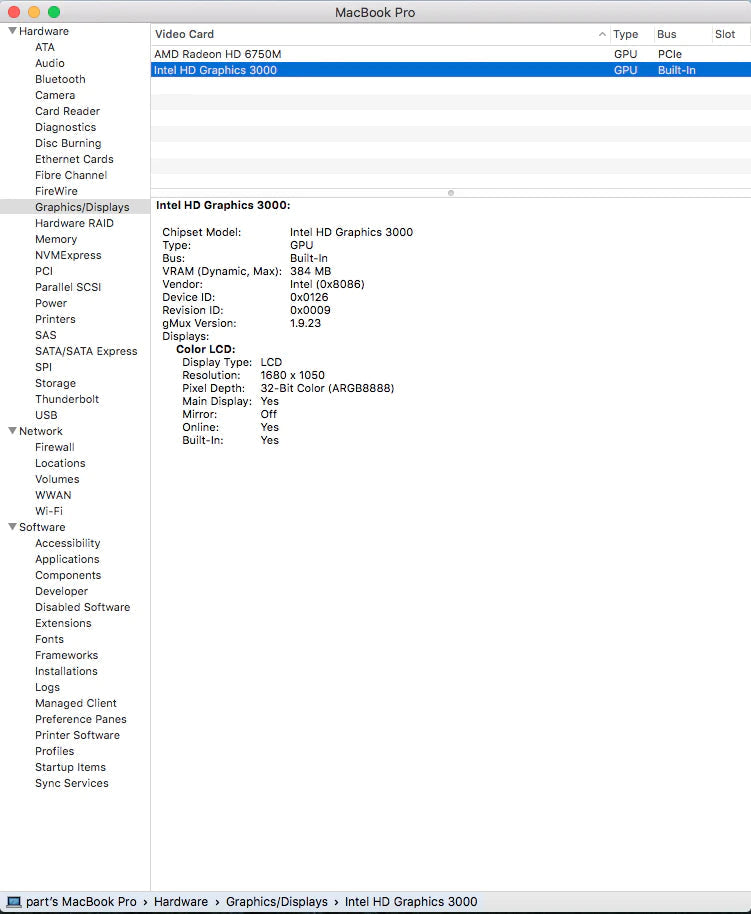The height and width of the screenshot is (914, 751).
Task: Click Hardware in the bottom path bar
Action: [x=181, y=902]
